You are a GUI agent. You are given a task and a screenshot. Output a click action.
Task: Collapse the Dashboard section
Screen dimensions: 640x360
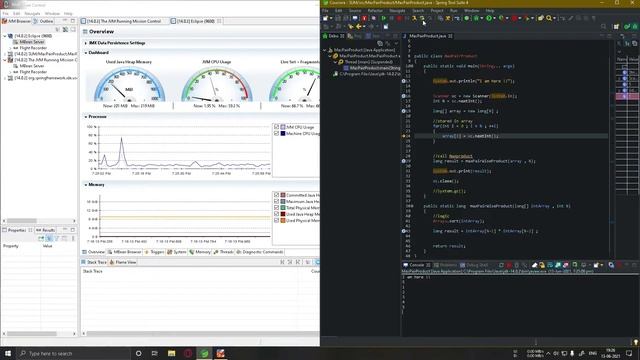[x=86, y=53]
